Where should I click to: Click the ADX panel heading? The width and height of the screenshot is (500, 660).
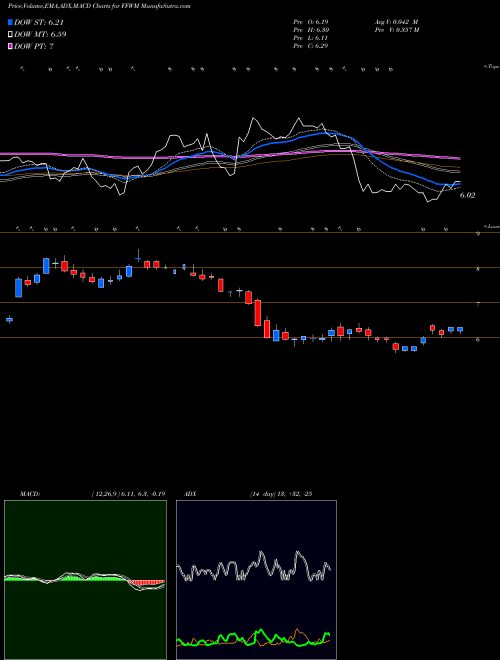point(190,494)
